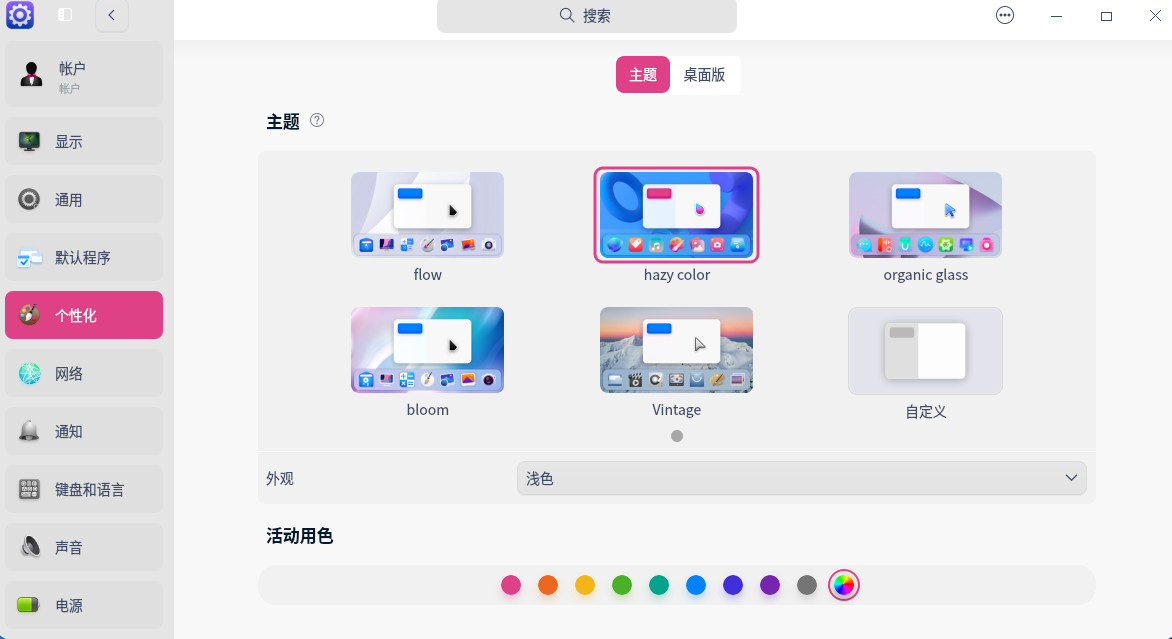This screenshot has width=1172, height=639.
Task: Select the 自定义 theme option
Action: (925, 350)
